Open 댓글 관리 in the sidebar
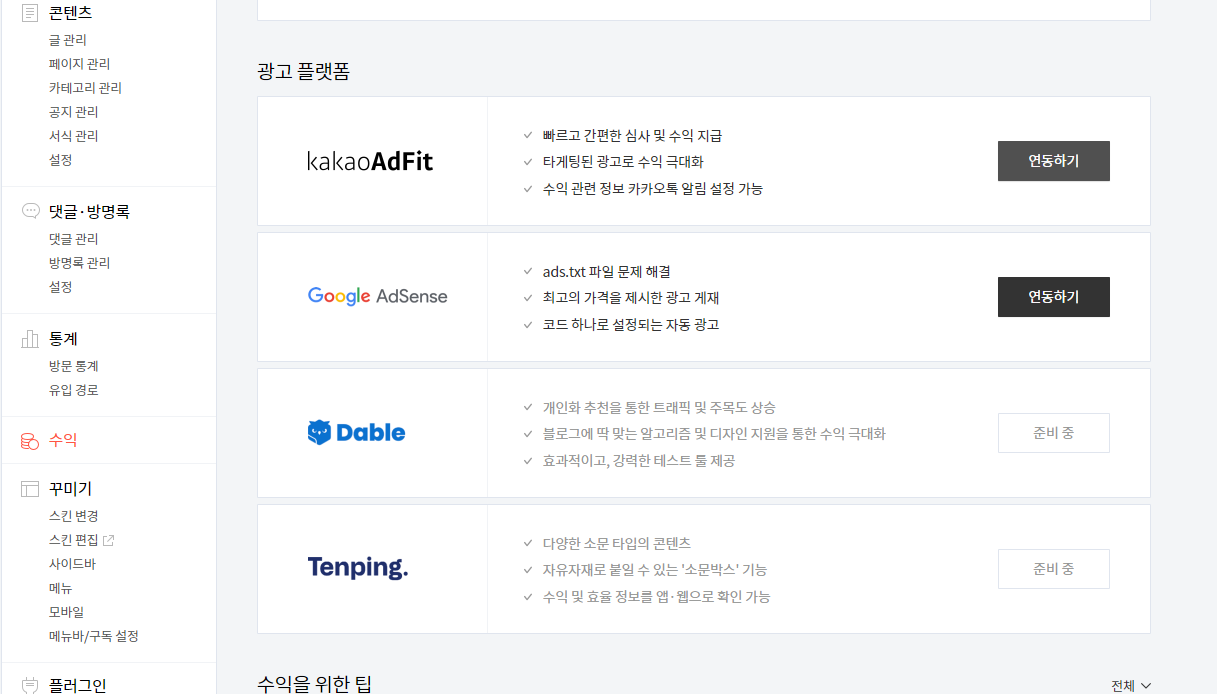The image size is (1217, 694). click(73, 239)
